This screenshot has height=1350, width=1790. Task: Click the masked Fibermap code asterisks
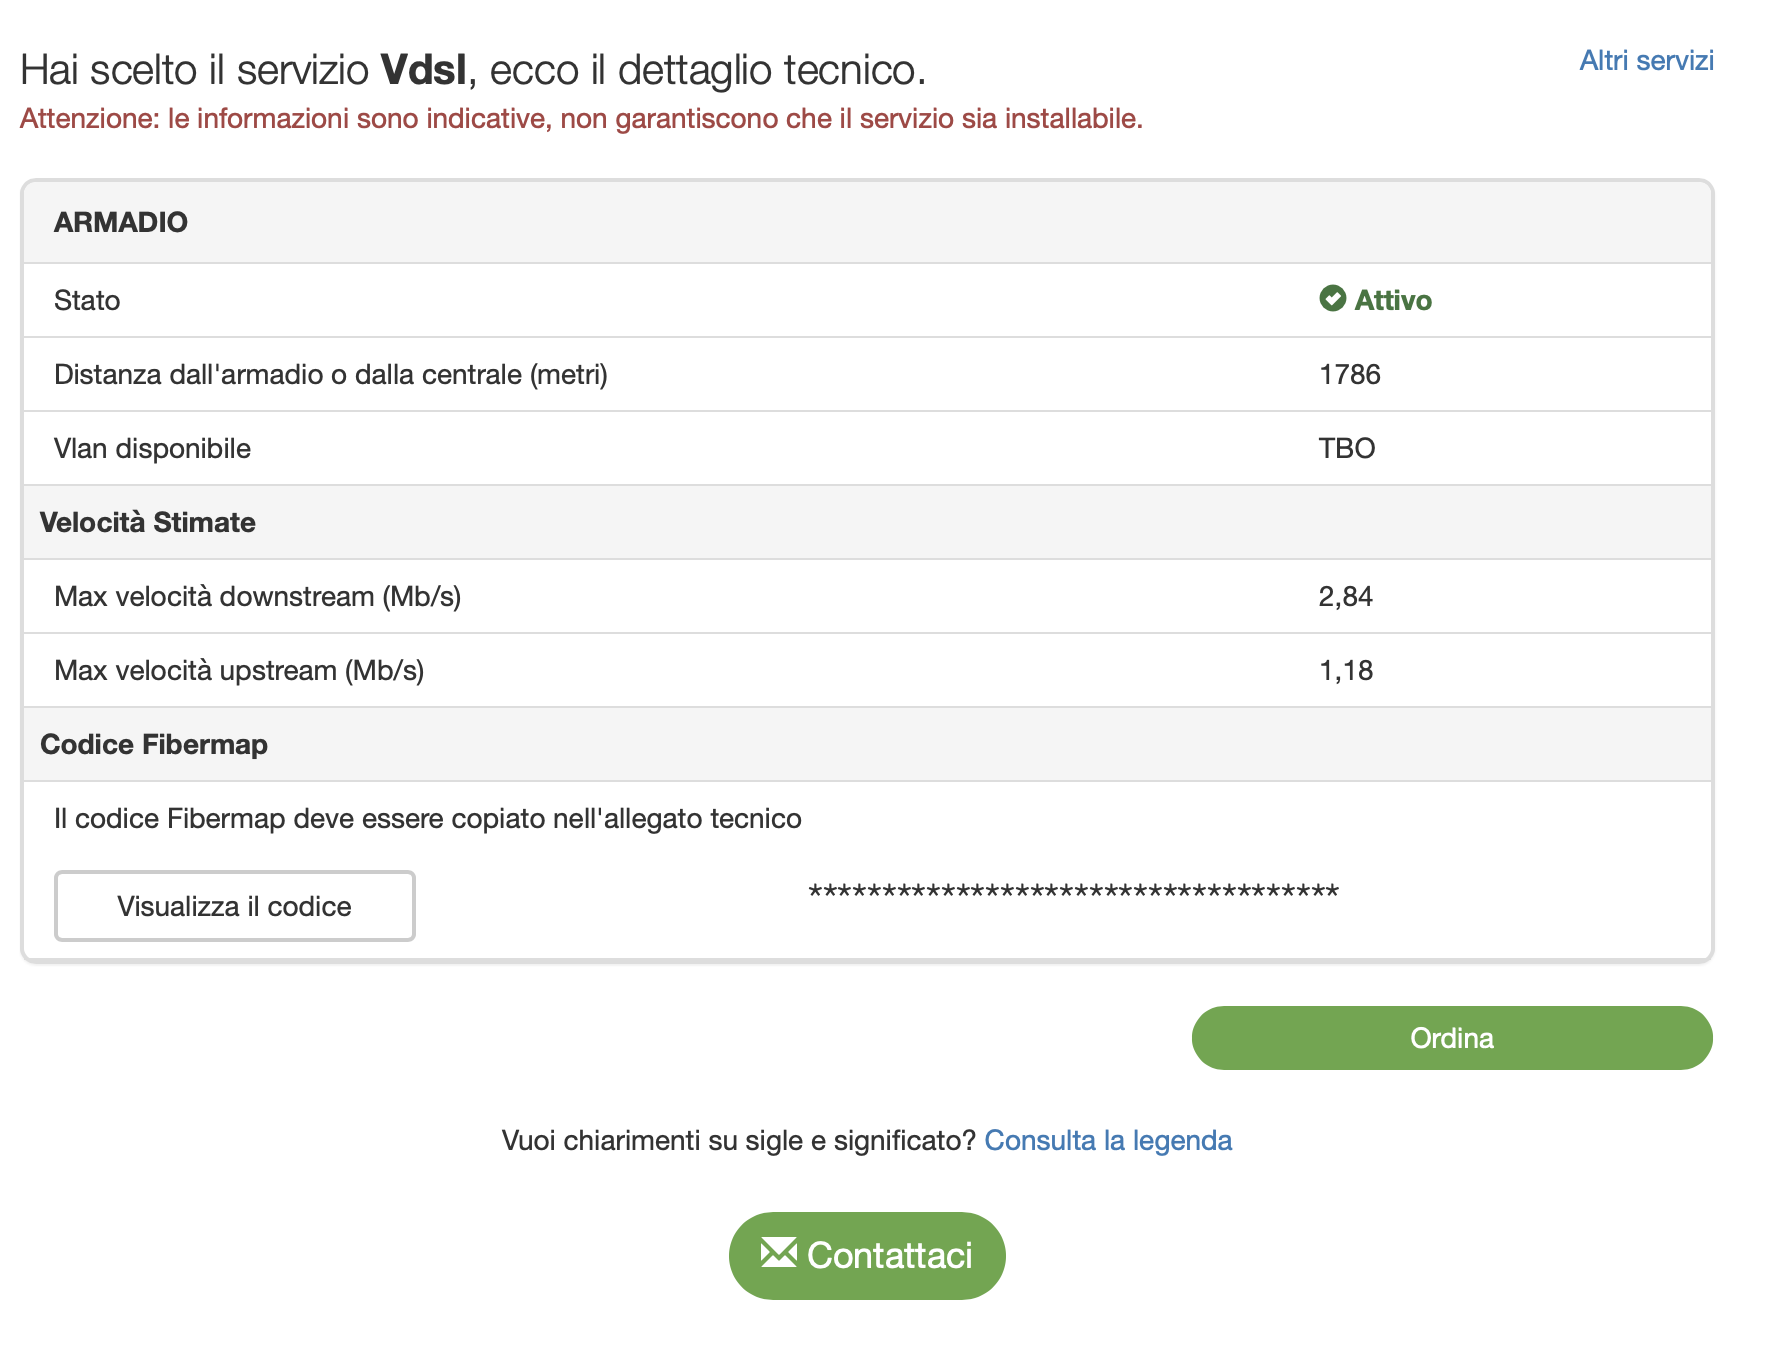[x=1073, y=892]
